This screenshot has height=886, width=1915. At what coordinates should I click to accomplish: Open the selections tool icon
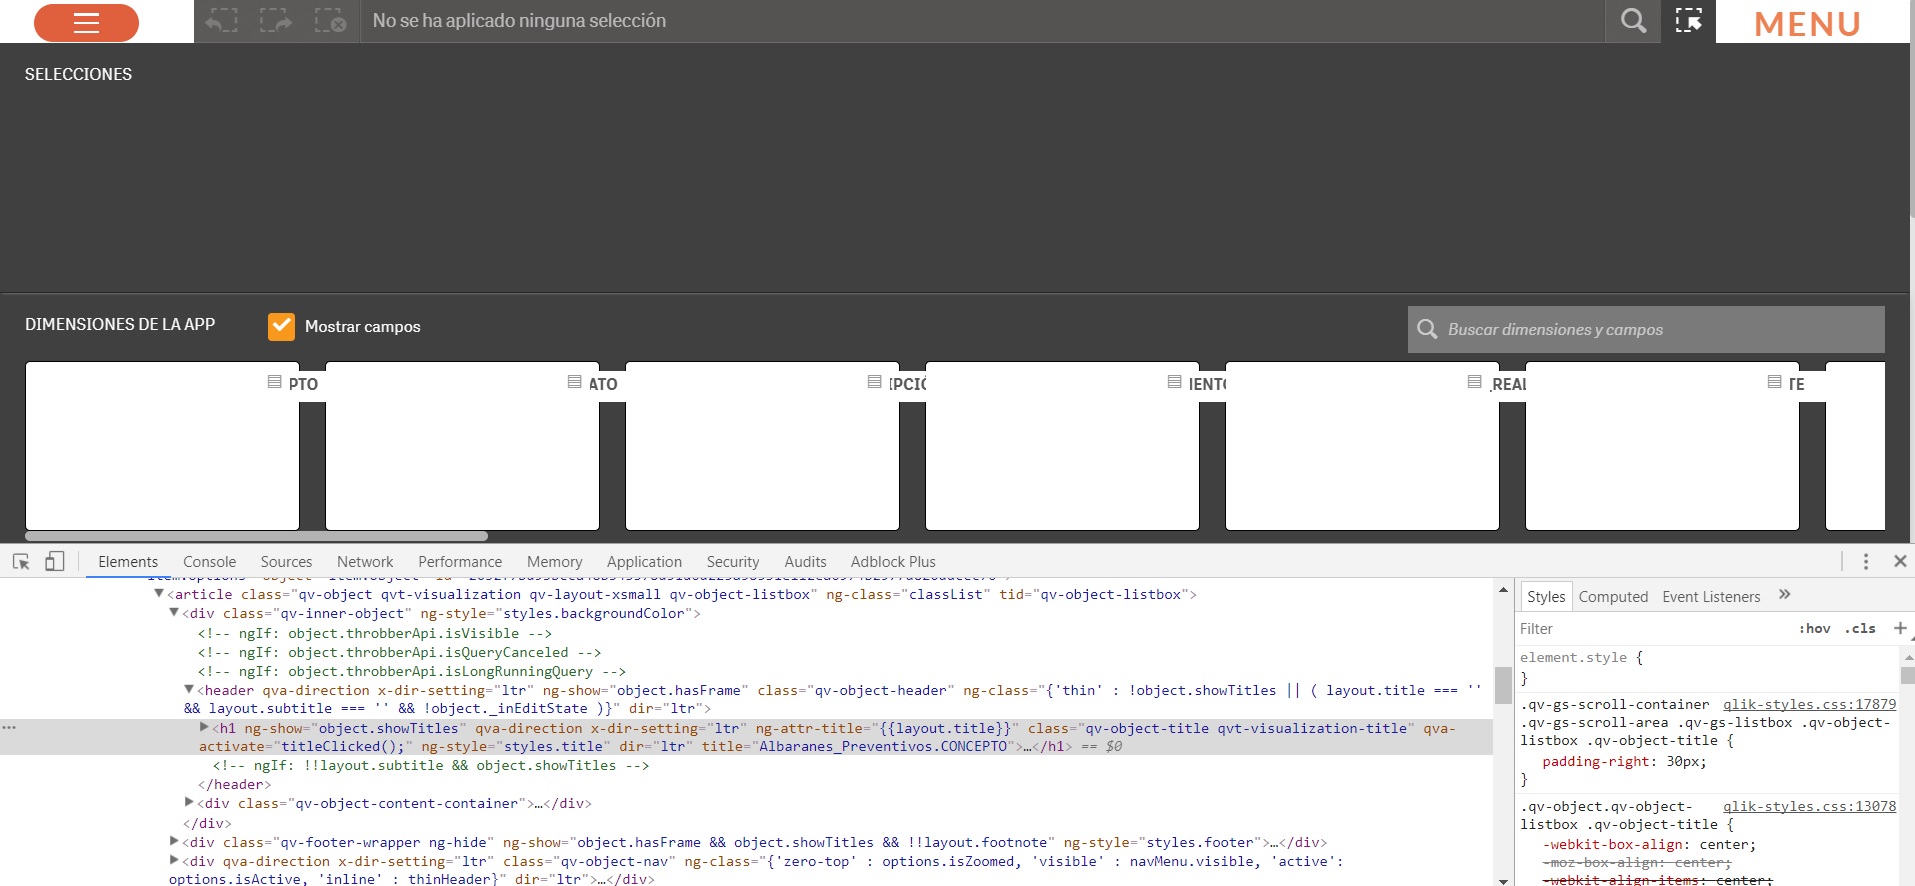[1689, 21]
